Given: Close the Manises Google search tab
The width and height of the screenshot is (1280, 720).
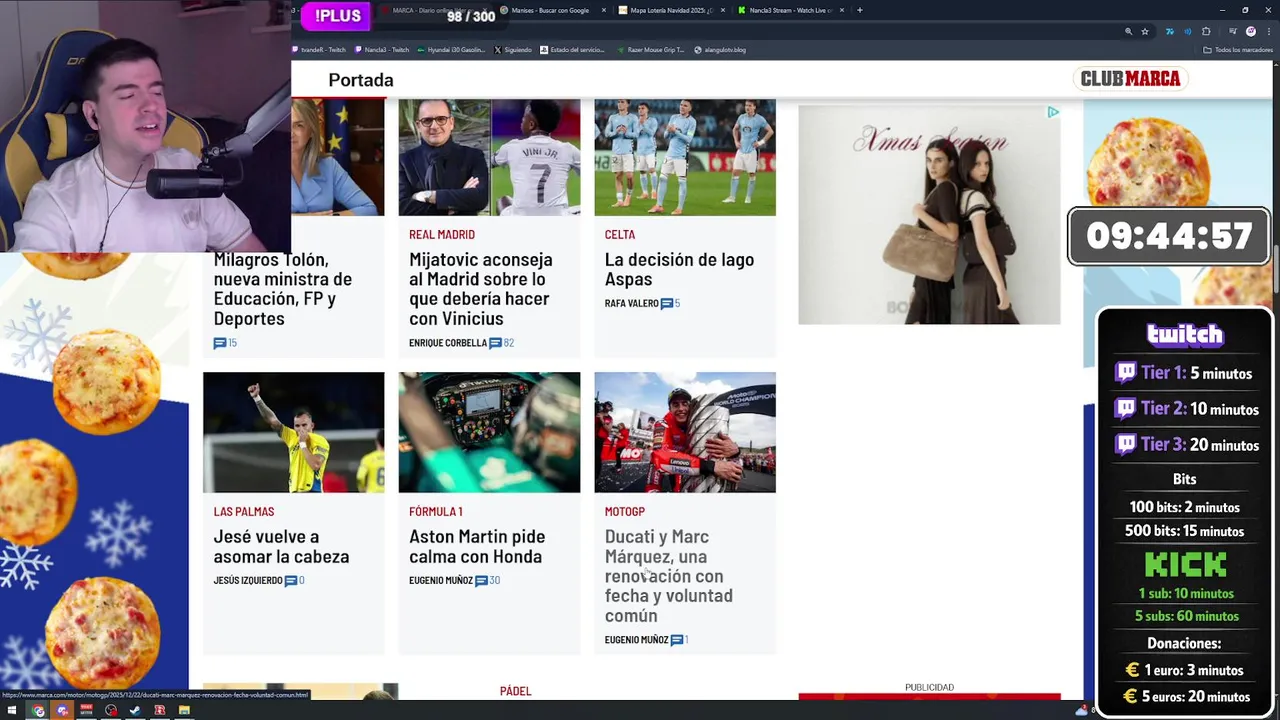Looking at the screenshot, I should coord(604,10).
